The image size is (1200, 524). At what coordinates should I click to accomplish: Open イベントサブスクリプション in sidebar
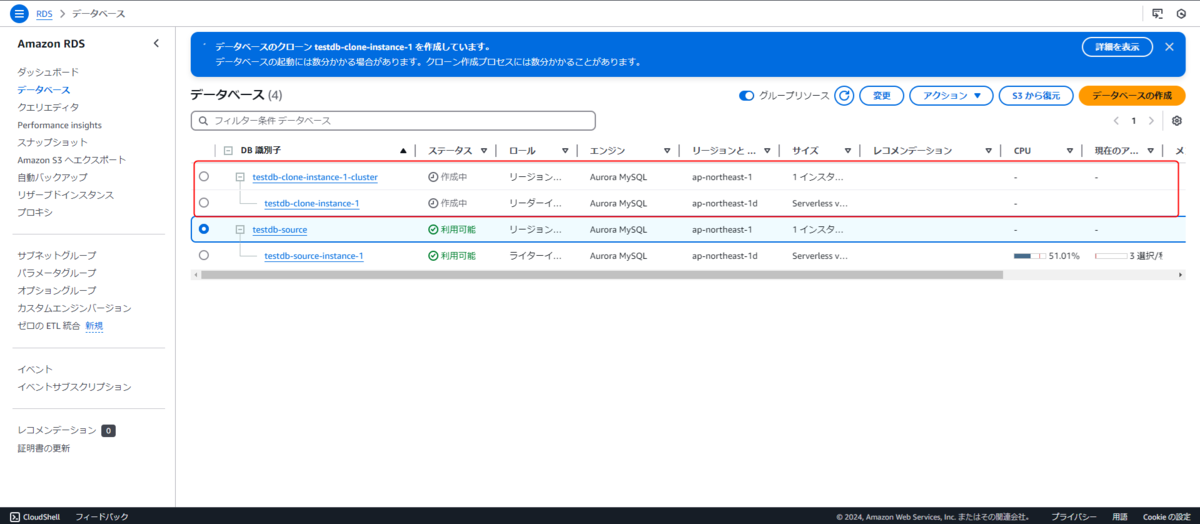(74, 386)
